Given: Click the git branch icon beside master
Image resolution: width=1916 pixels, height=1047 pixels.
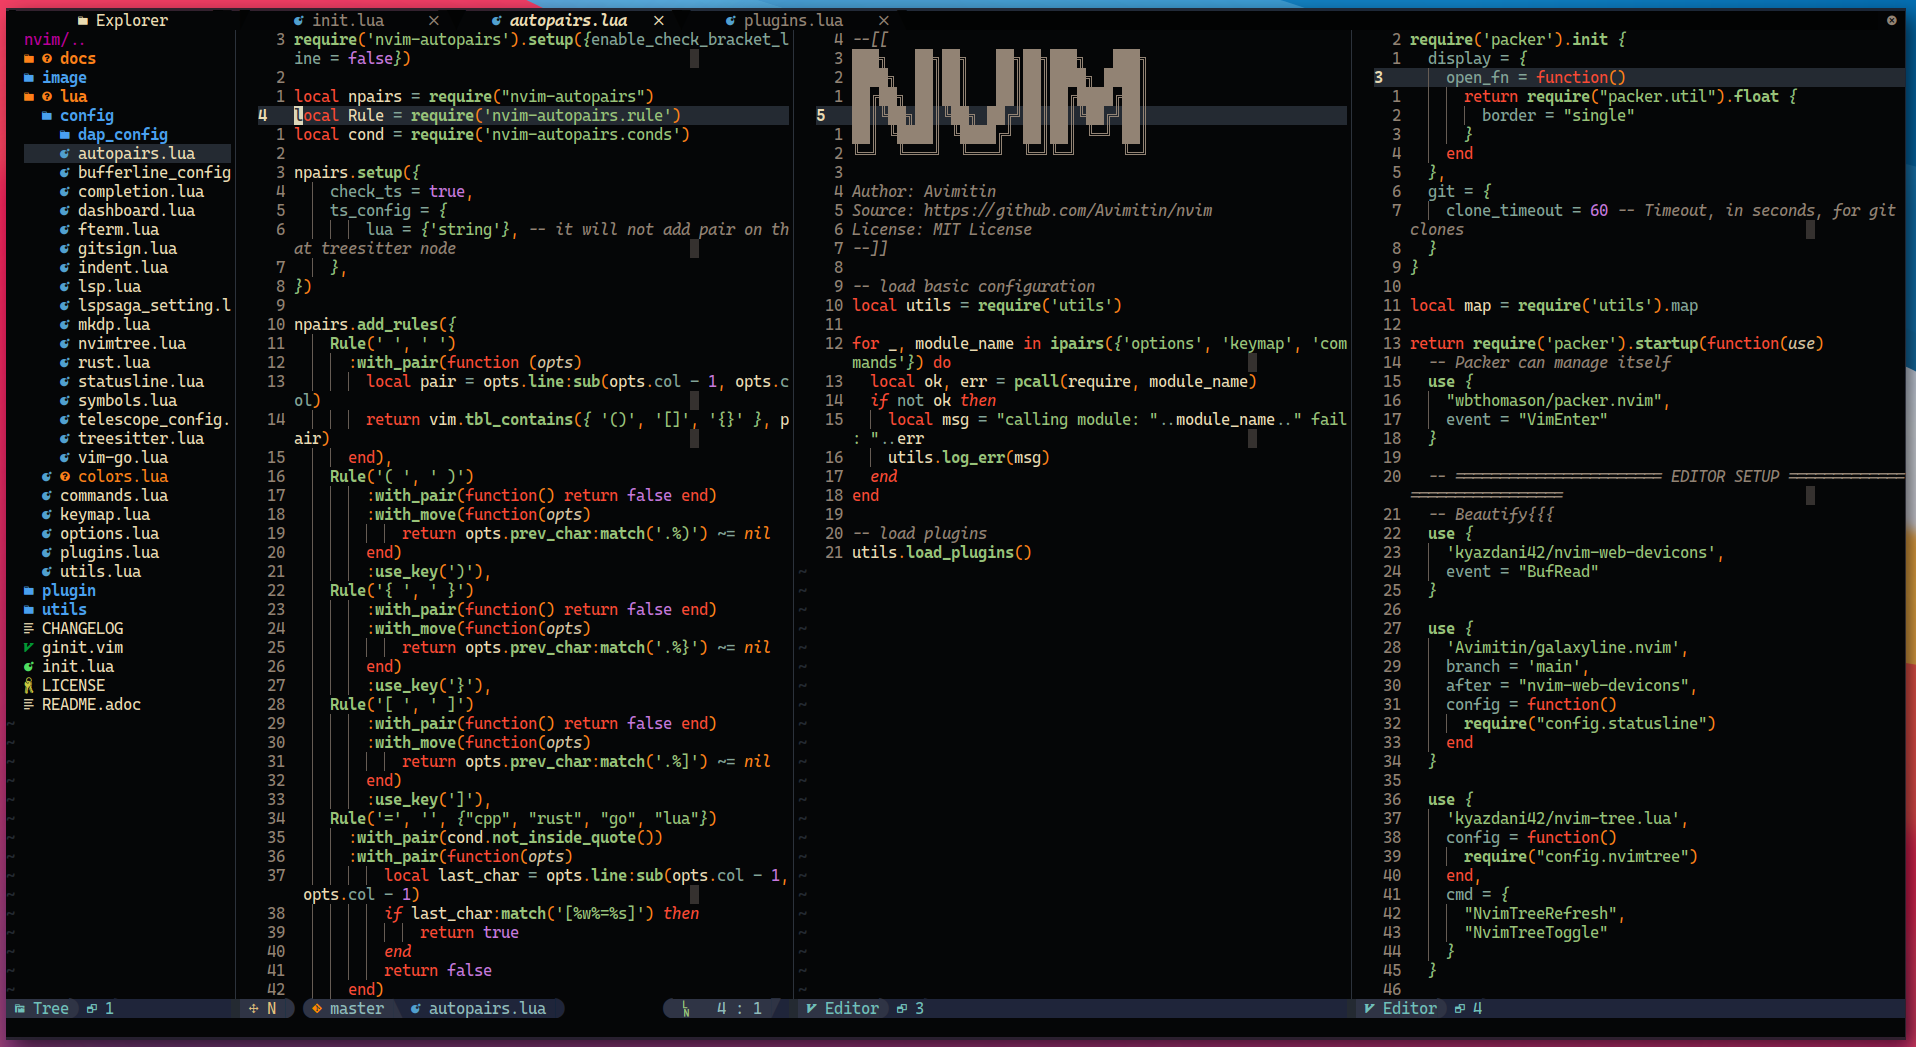Looking at the screenshot, I should tap(317, 1008).
